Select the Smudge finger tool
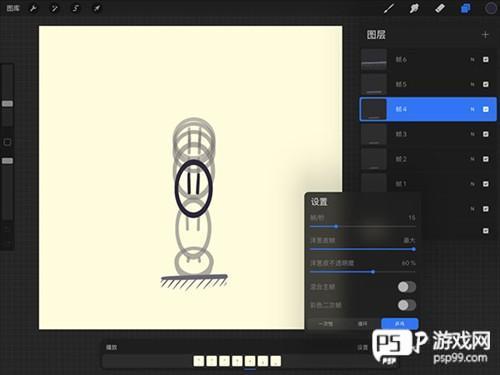 point(414,8)
